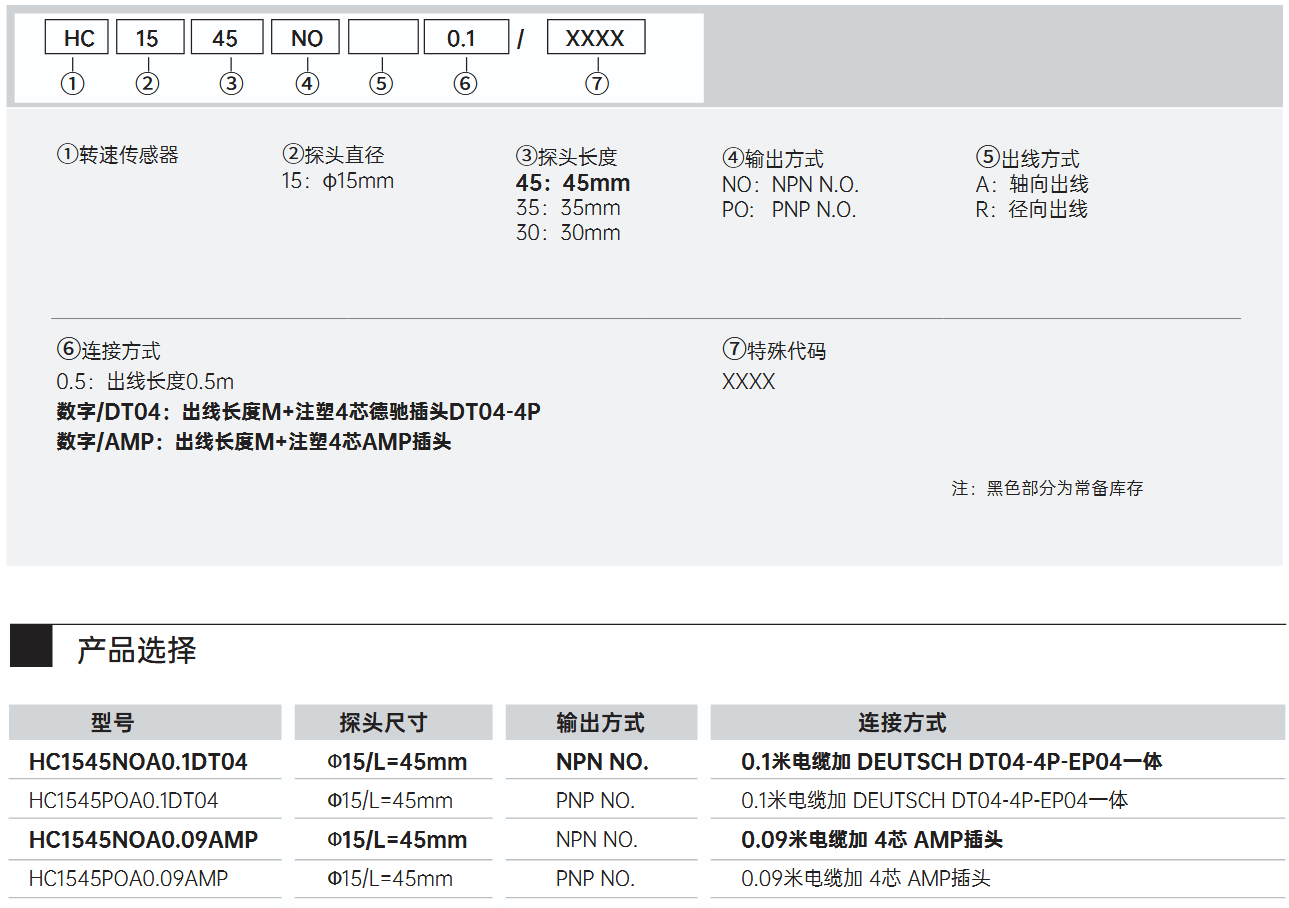Viewport: 1289px width, 908px height.
Task: Click the R: 径向出线 wiring option
Action: coord(1031,210)
